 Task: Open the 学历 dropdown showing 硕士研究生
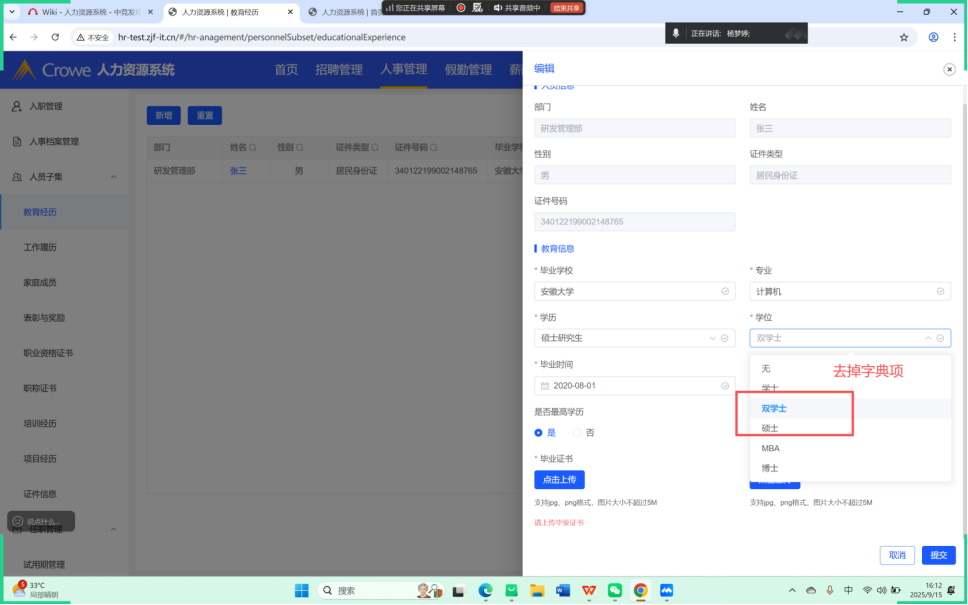pos(635,338)
